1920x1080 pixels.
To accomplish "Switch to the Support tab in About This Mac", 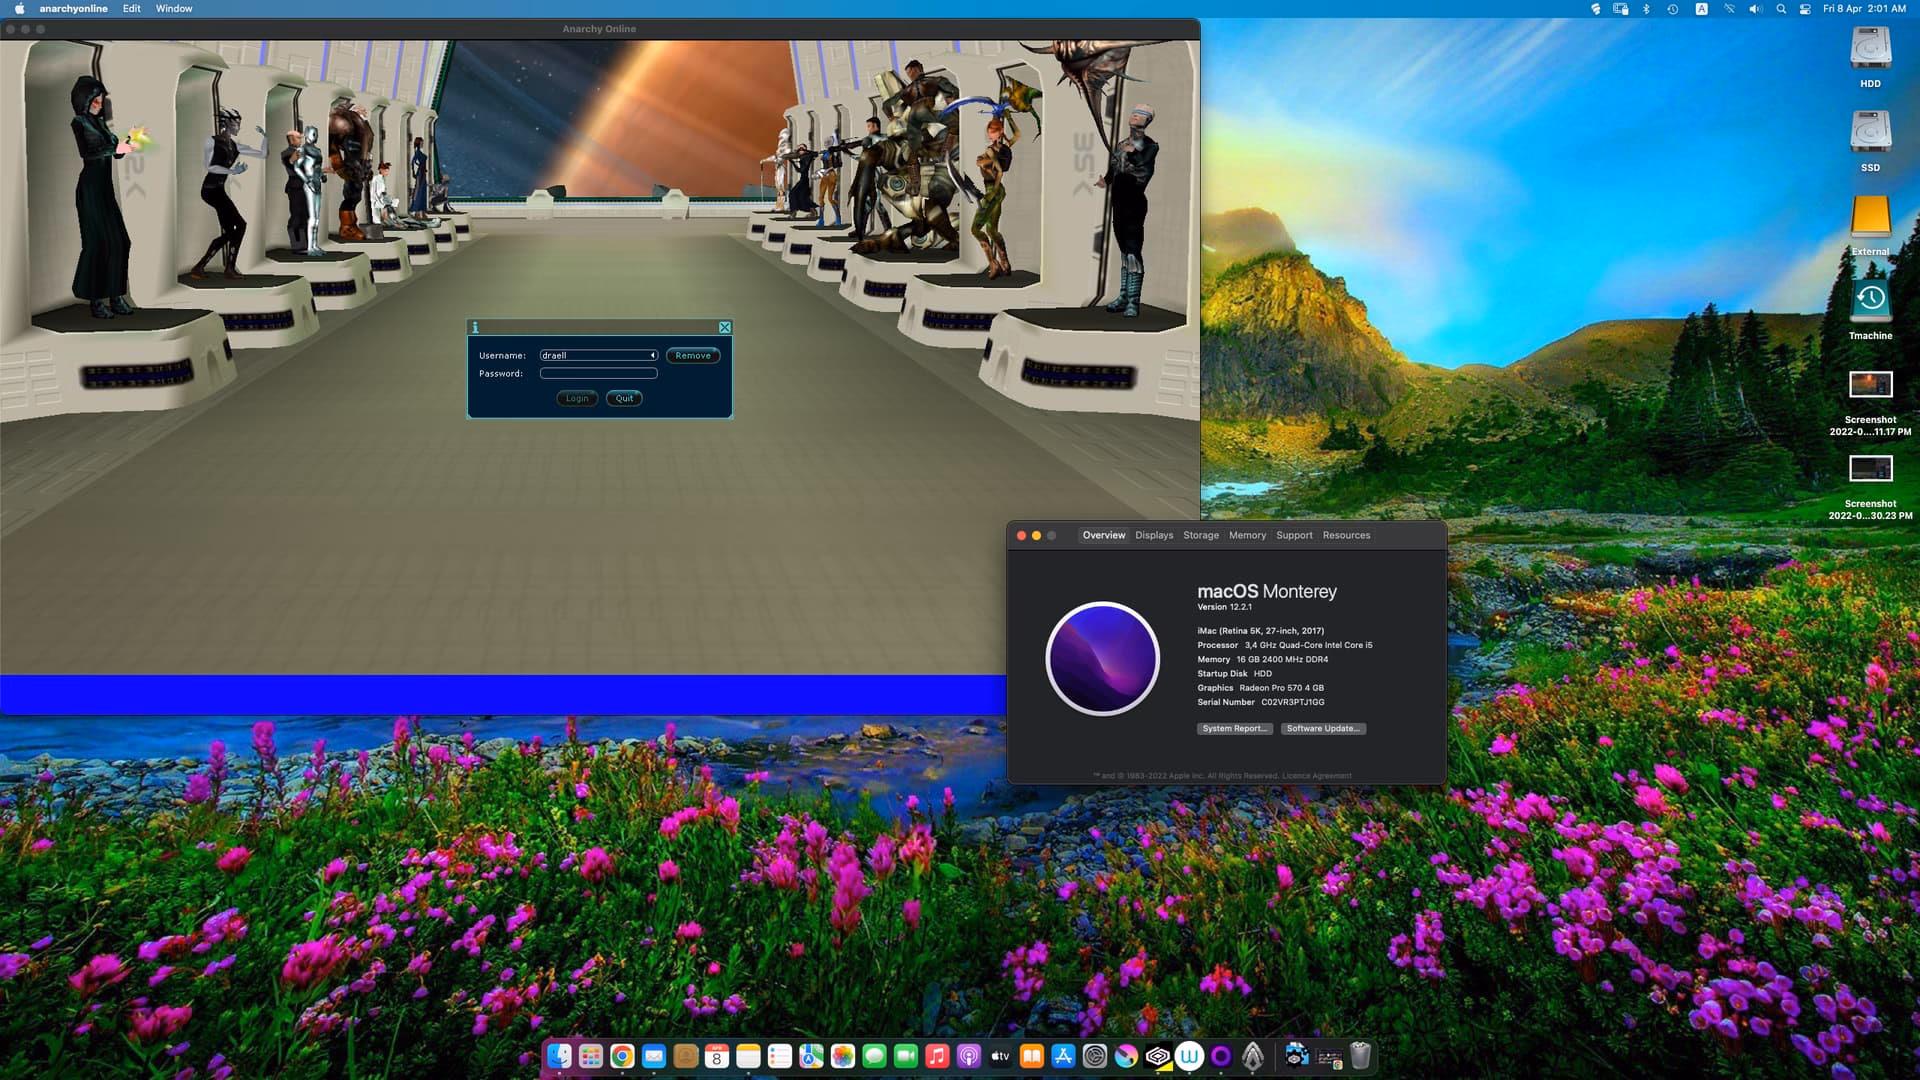I will coord(1294,535).
